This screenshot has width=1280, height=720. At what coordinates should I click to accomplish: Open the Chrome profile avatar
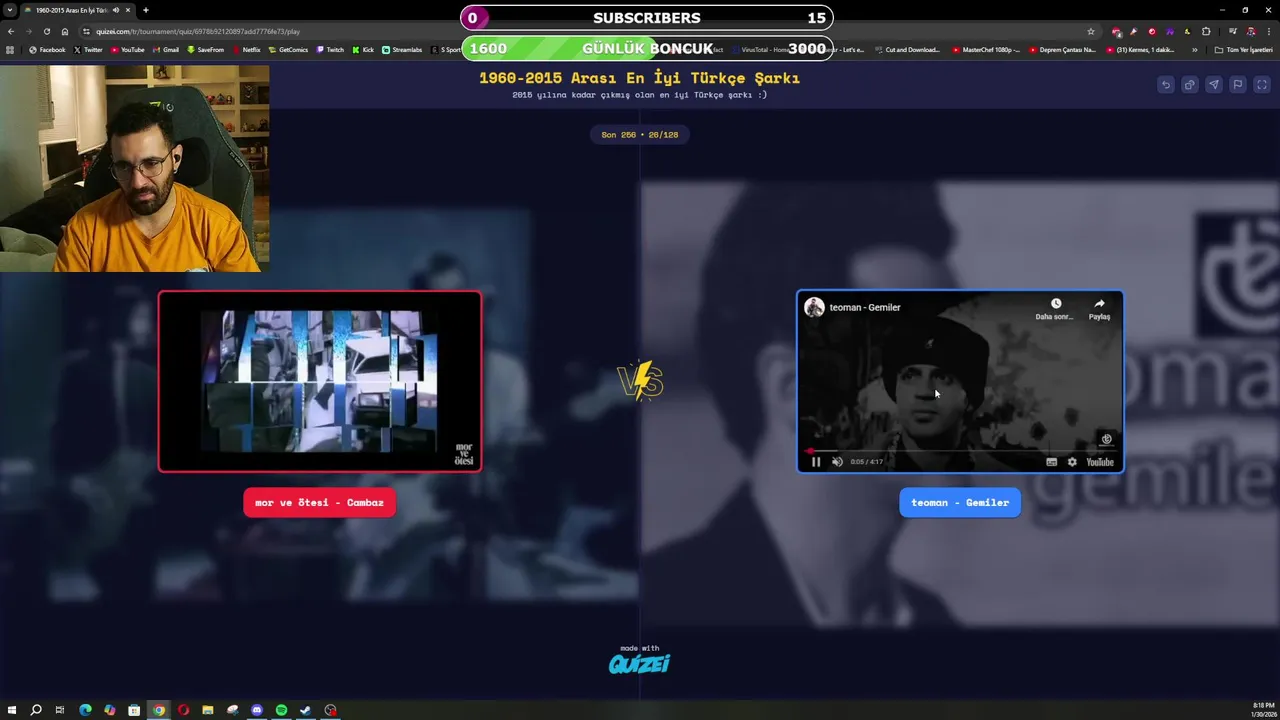1250,31
